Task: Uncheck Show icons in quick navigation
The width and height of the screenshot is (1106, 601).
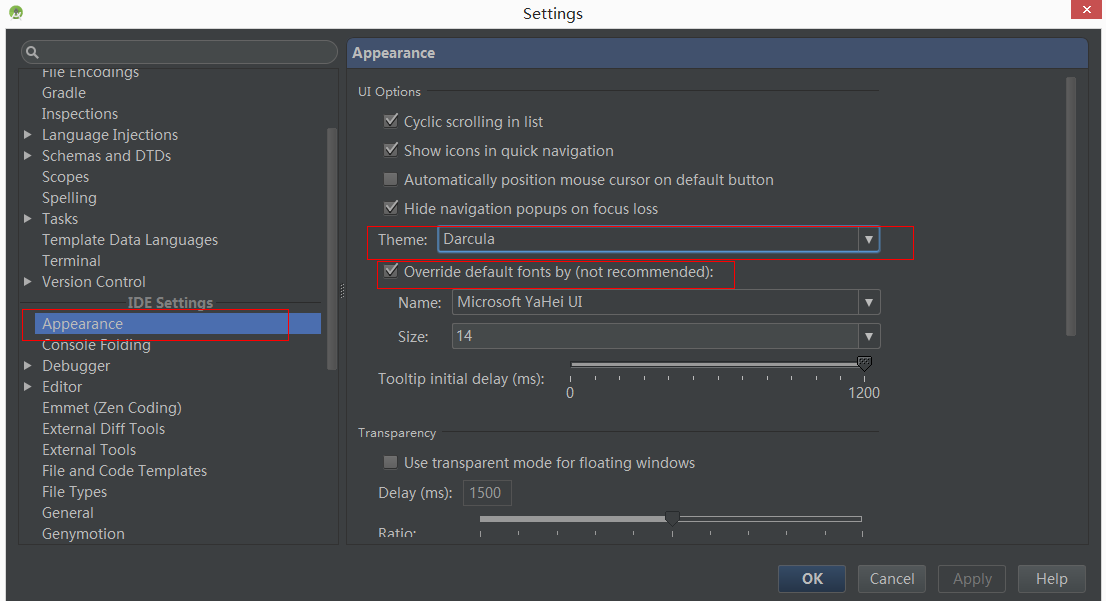Action: coord(391,151)
